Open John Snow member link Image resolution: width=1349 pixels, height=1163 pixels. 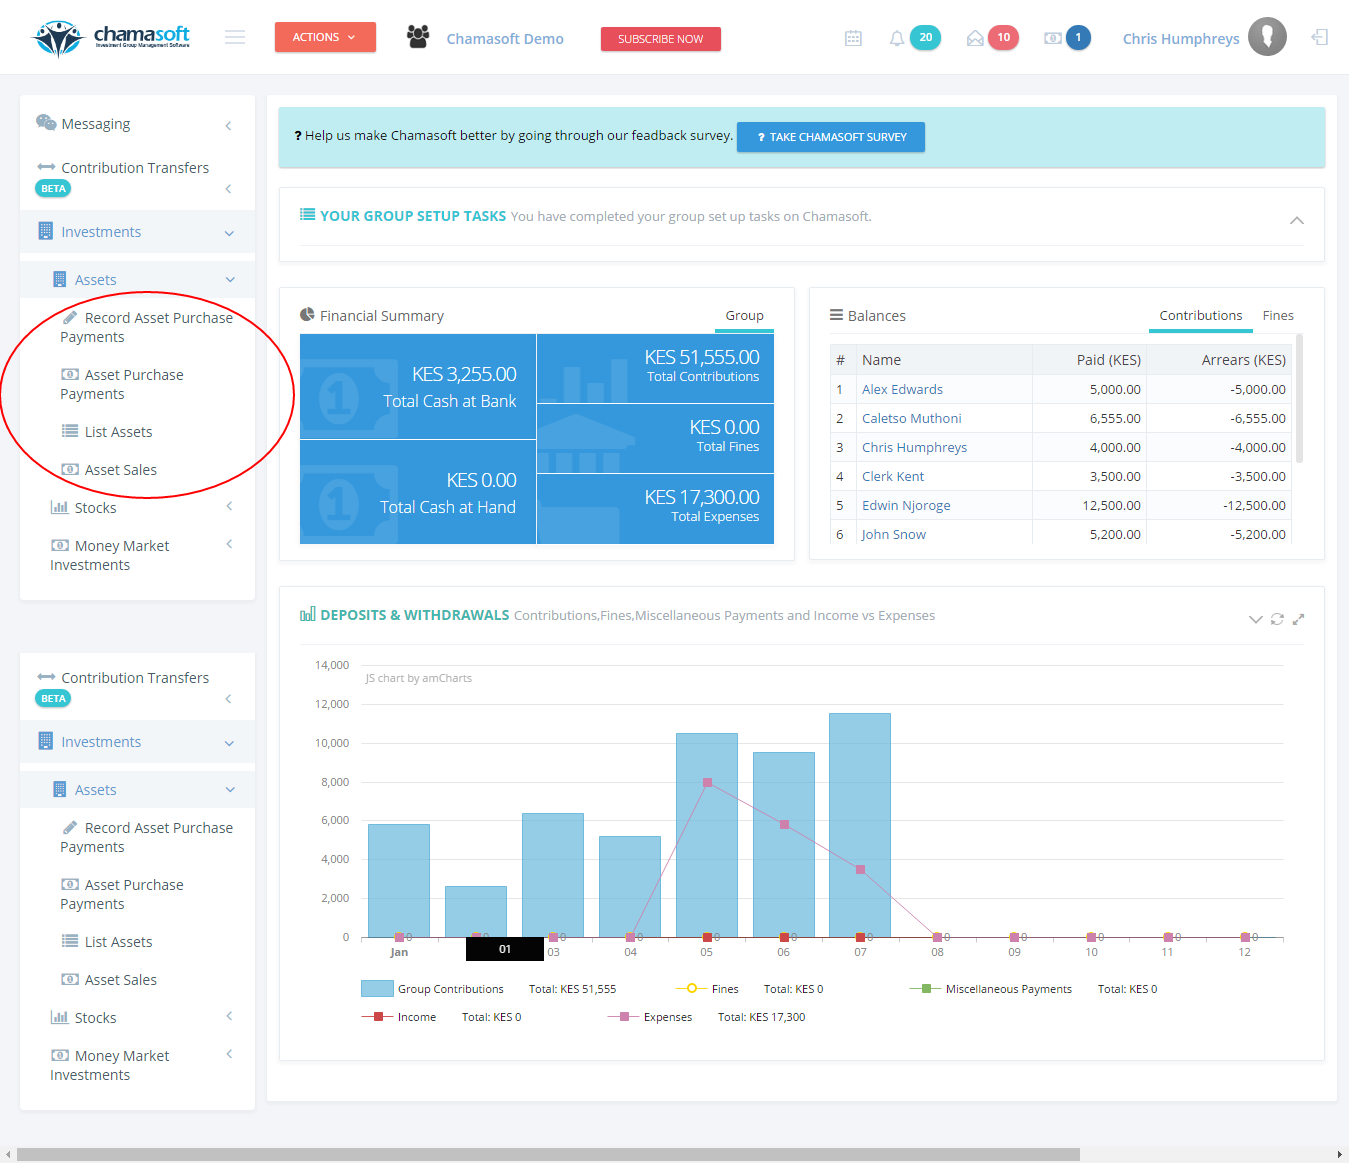coord(893,534)
